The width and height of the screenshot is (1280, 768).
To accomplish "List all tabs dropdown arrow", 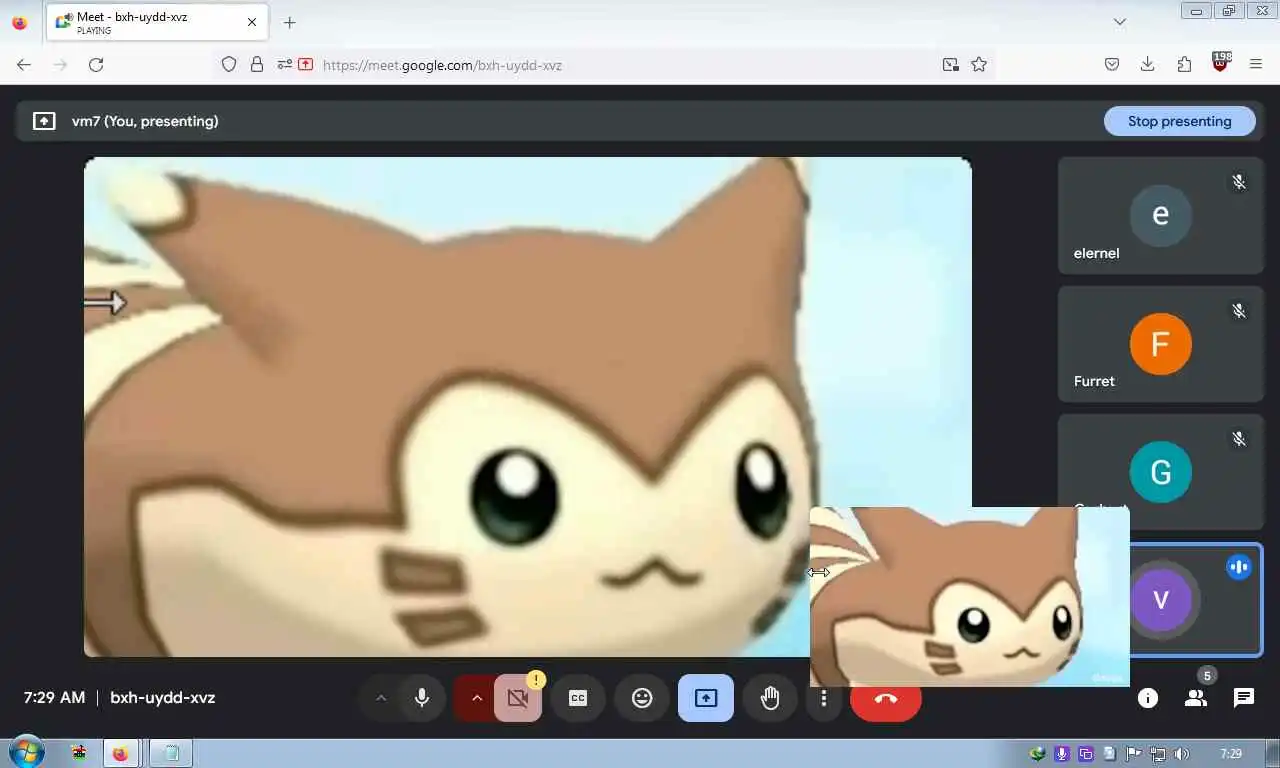I will (1120, 22).
